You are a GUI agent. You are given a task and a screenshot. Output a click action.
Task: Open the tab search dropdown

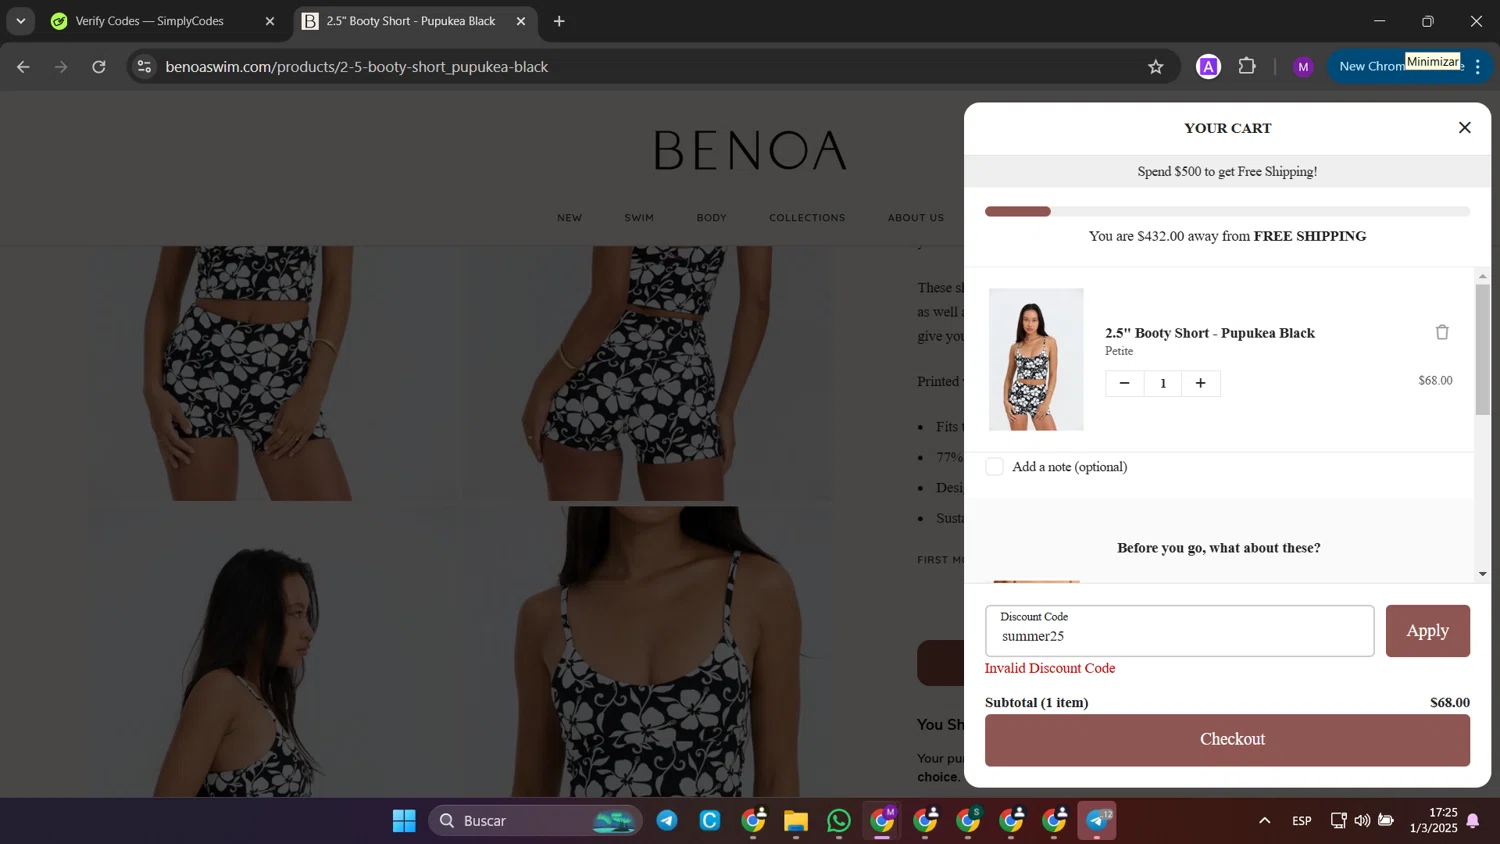click(20, 21)
